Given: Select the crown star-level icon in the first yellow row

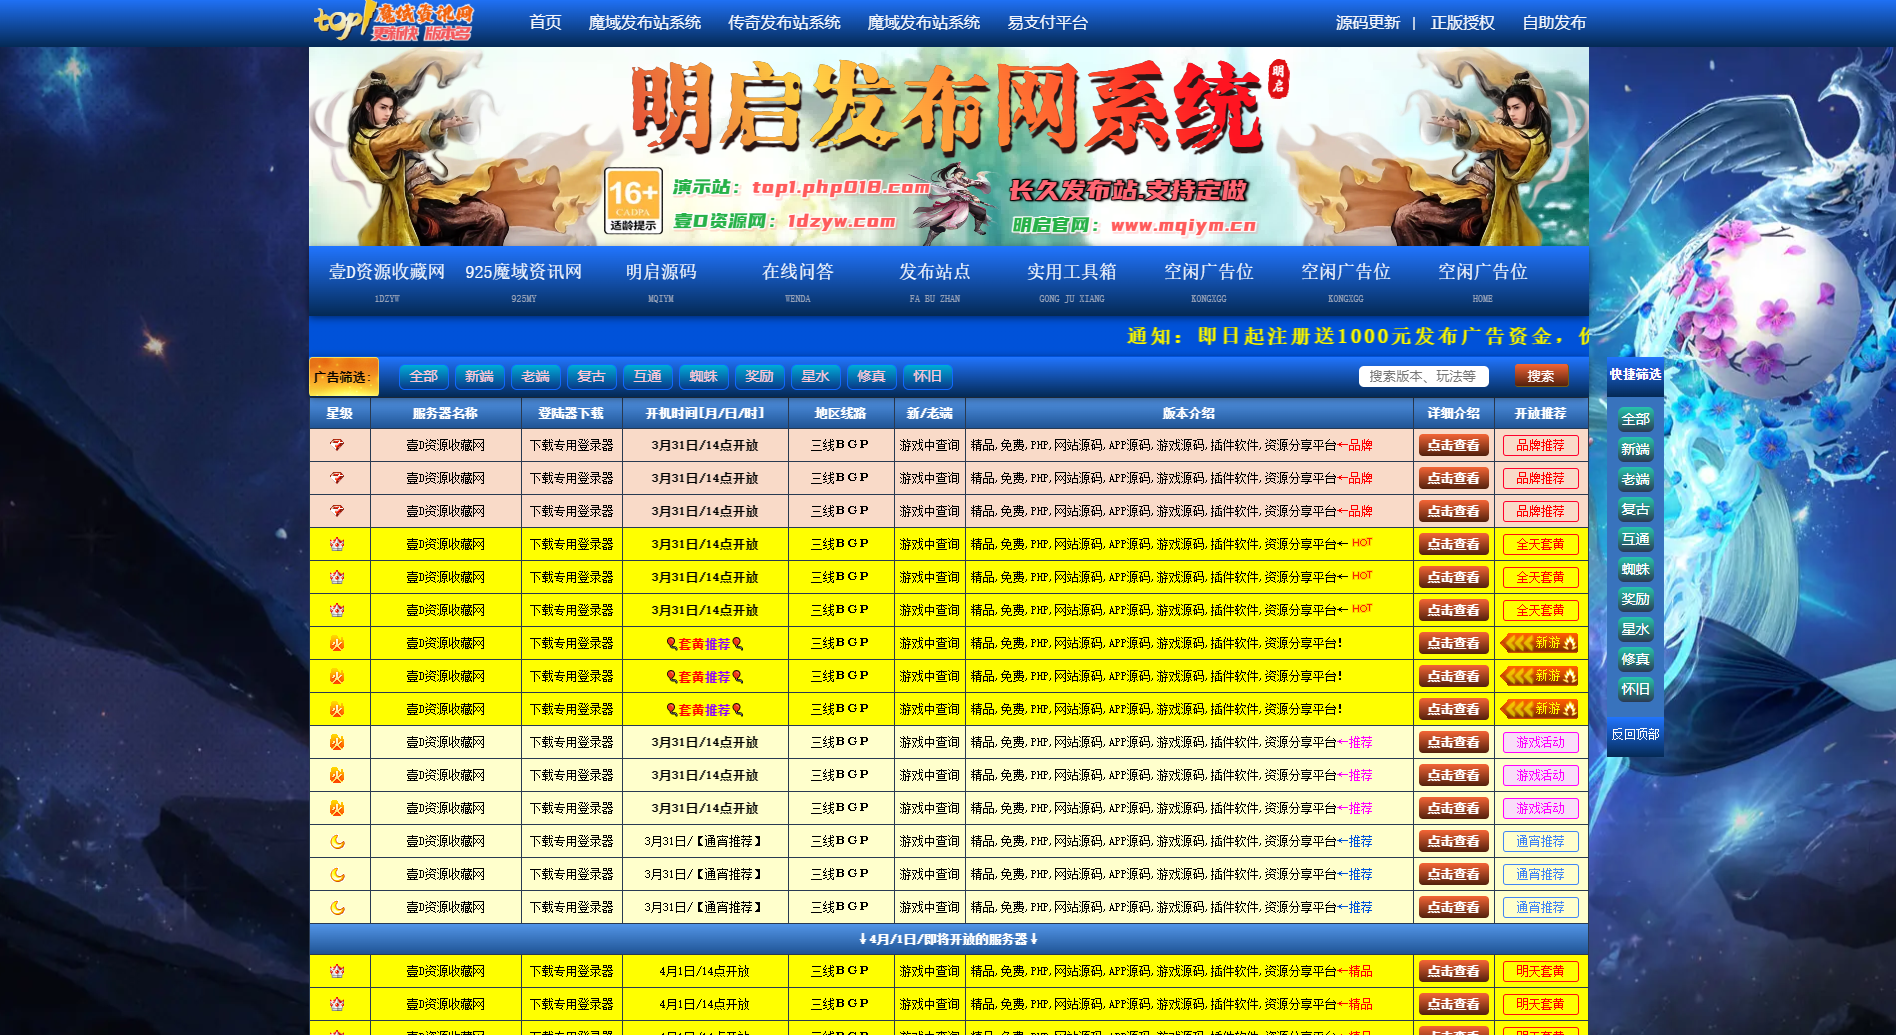Looking at the screenshot, I should (x=339, y=544).
